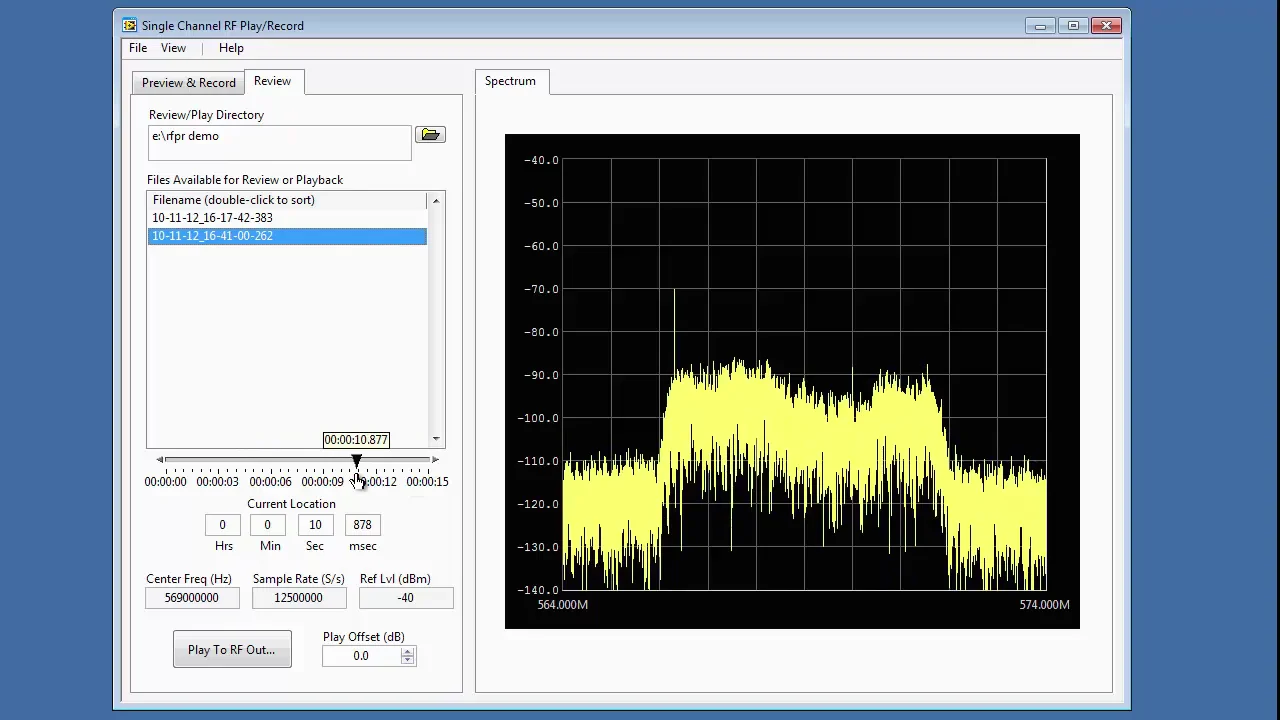Click the 00:00:03 slider tick label
Image resolution: width=1280 pixels, height=720 pixels.
pyautogui.click(x=217, y=482)
